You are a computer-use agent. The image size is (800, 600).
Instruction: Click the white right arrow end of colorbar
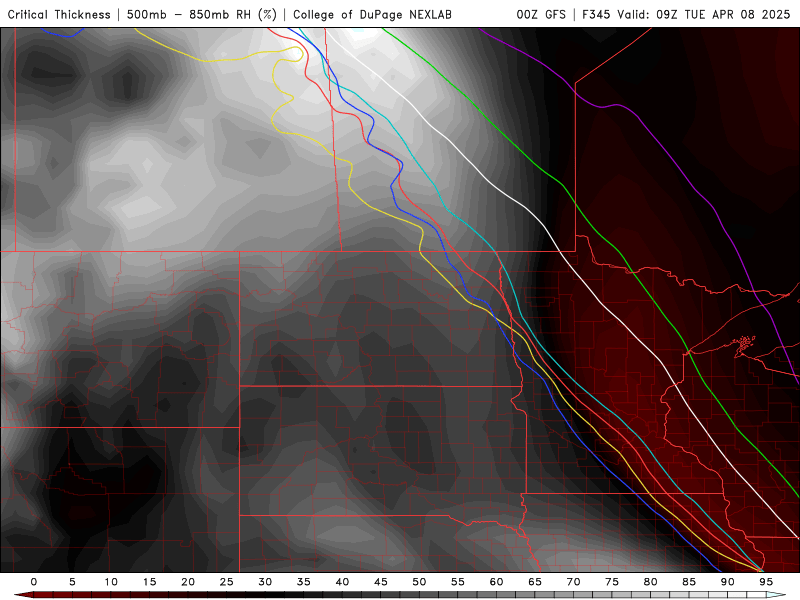[776, 595]
